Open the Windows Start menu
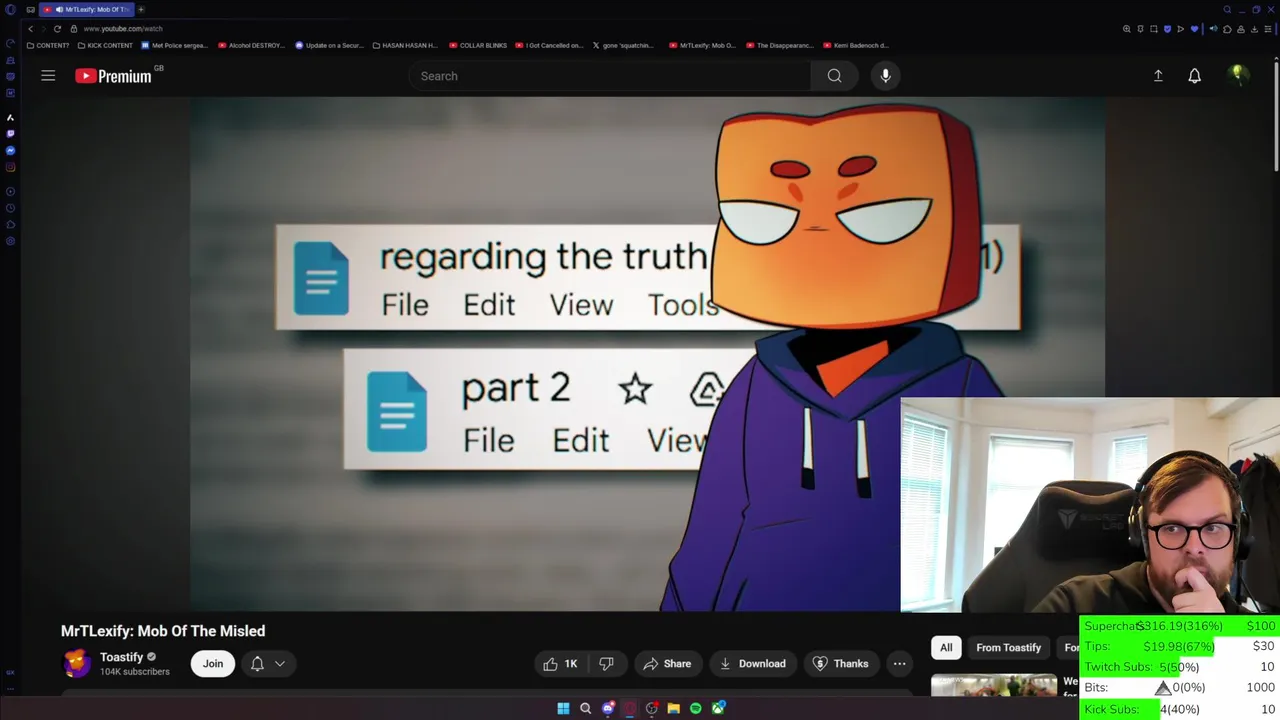Screen dimensions: 1280x720 [x=563, y=708]
